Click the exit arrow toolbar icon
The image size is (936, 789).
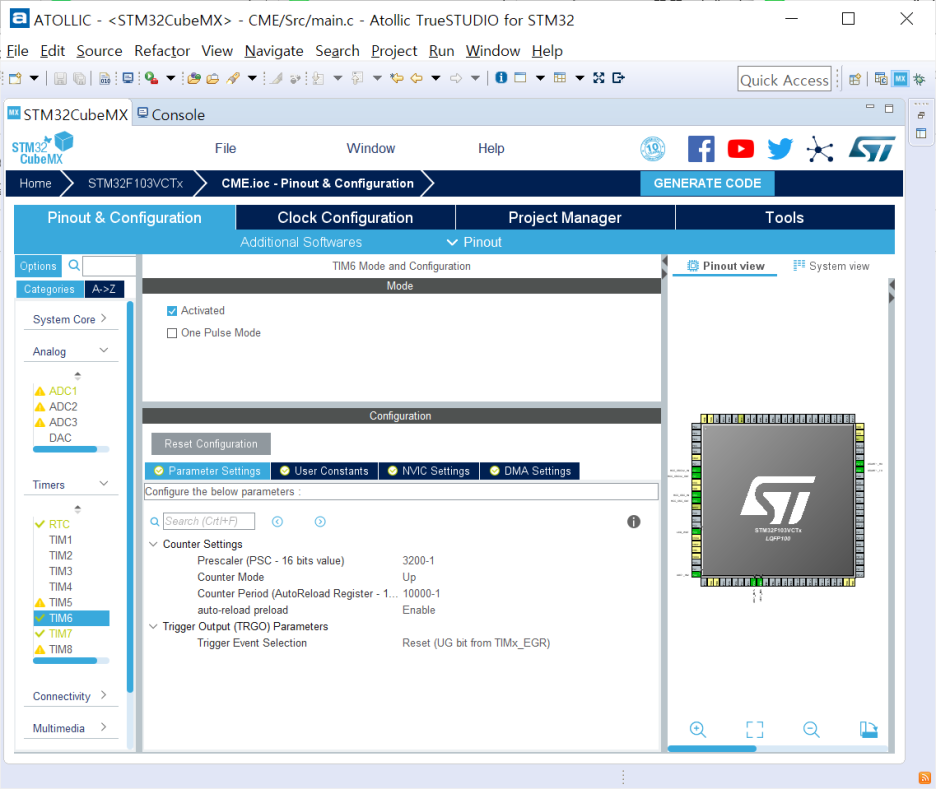618,78
